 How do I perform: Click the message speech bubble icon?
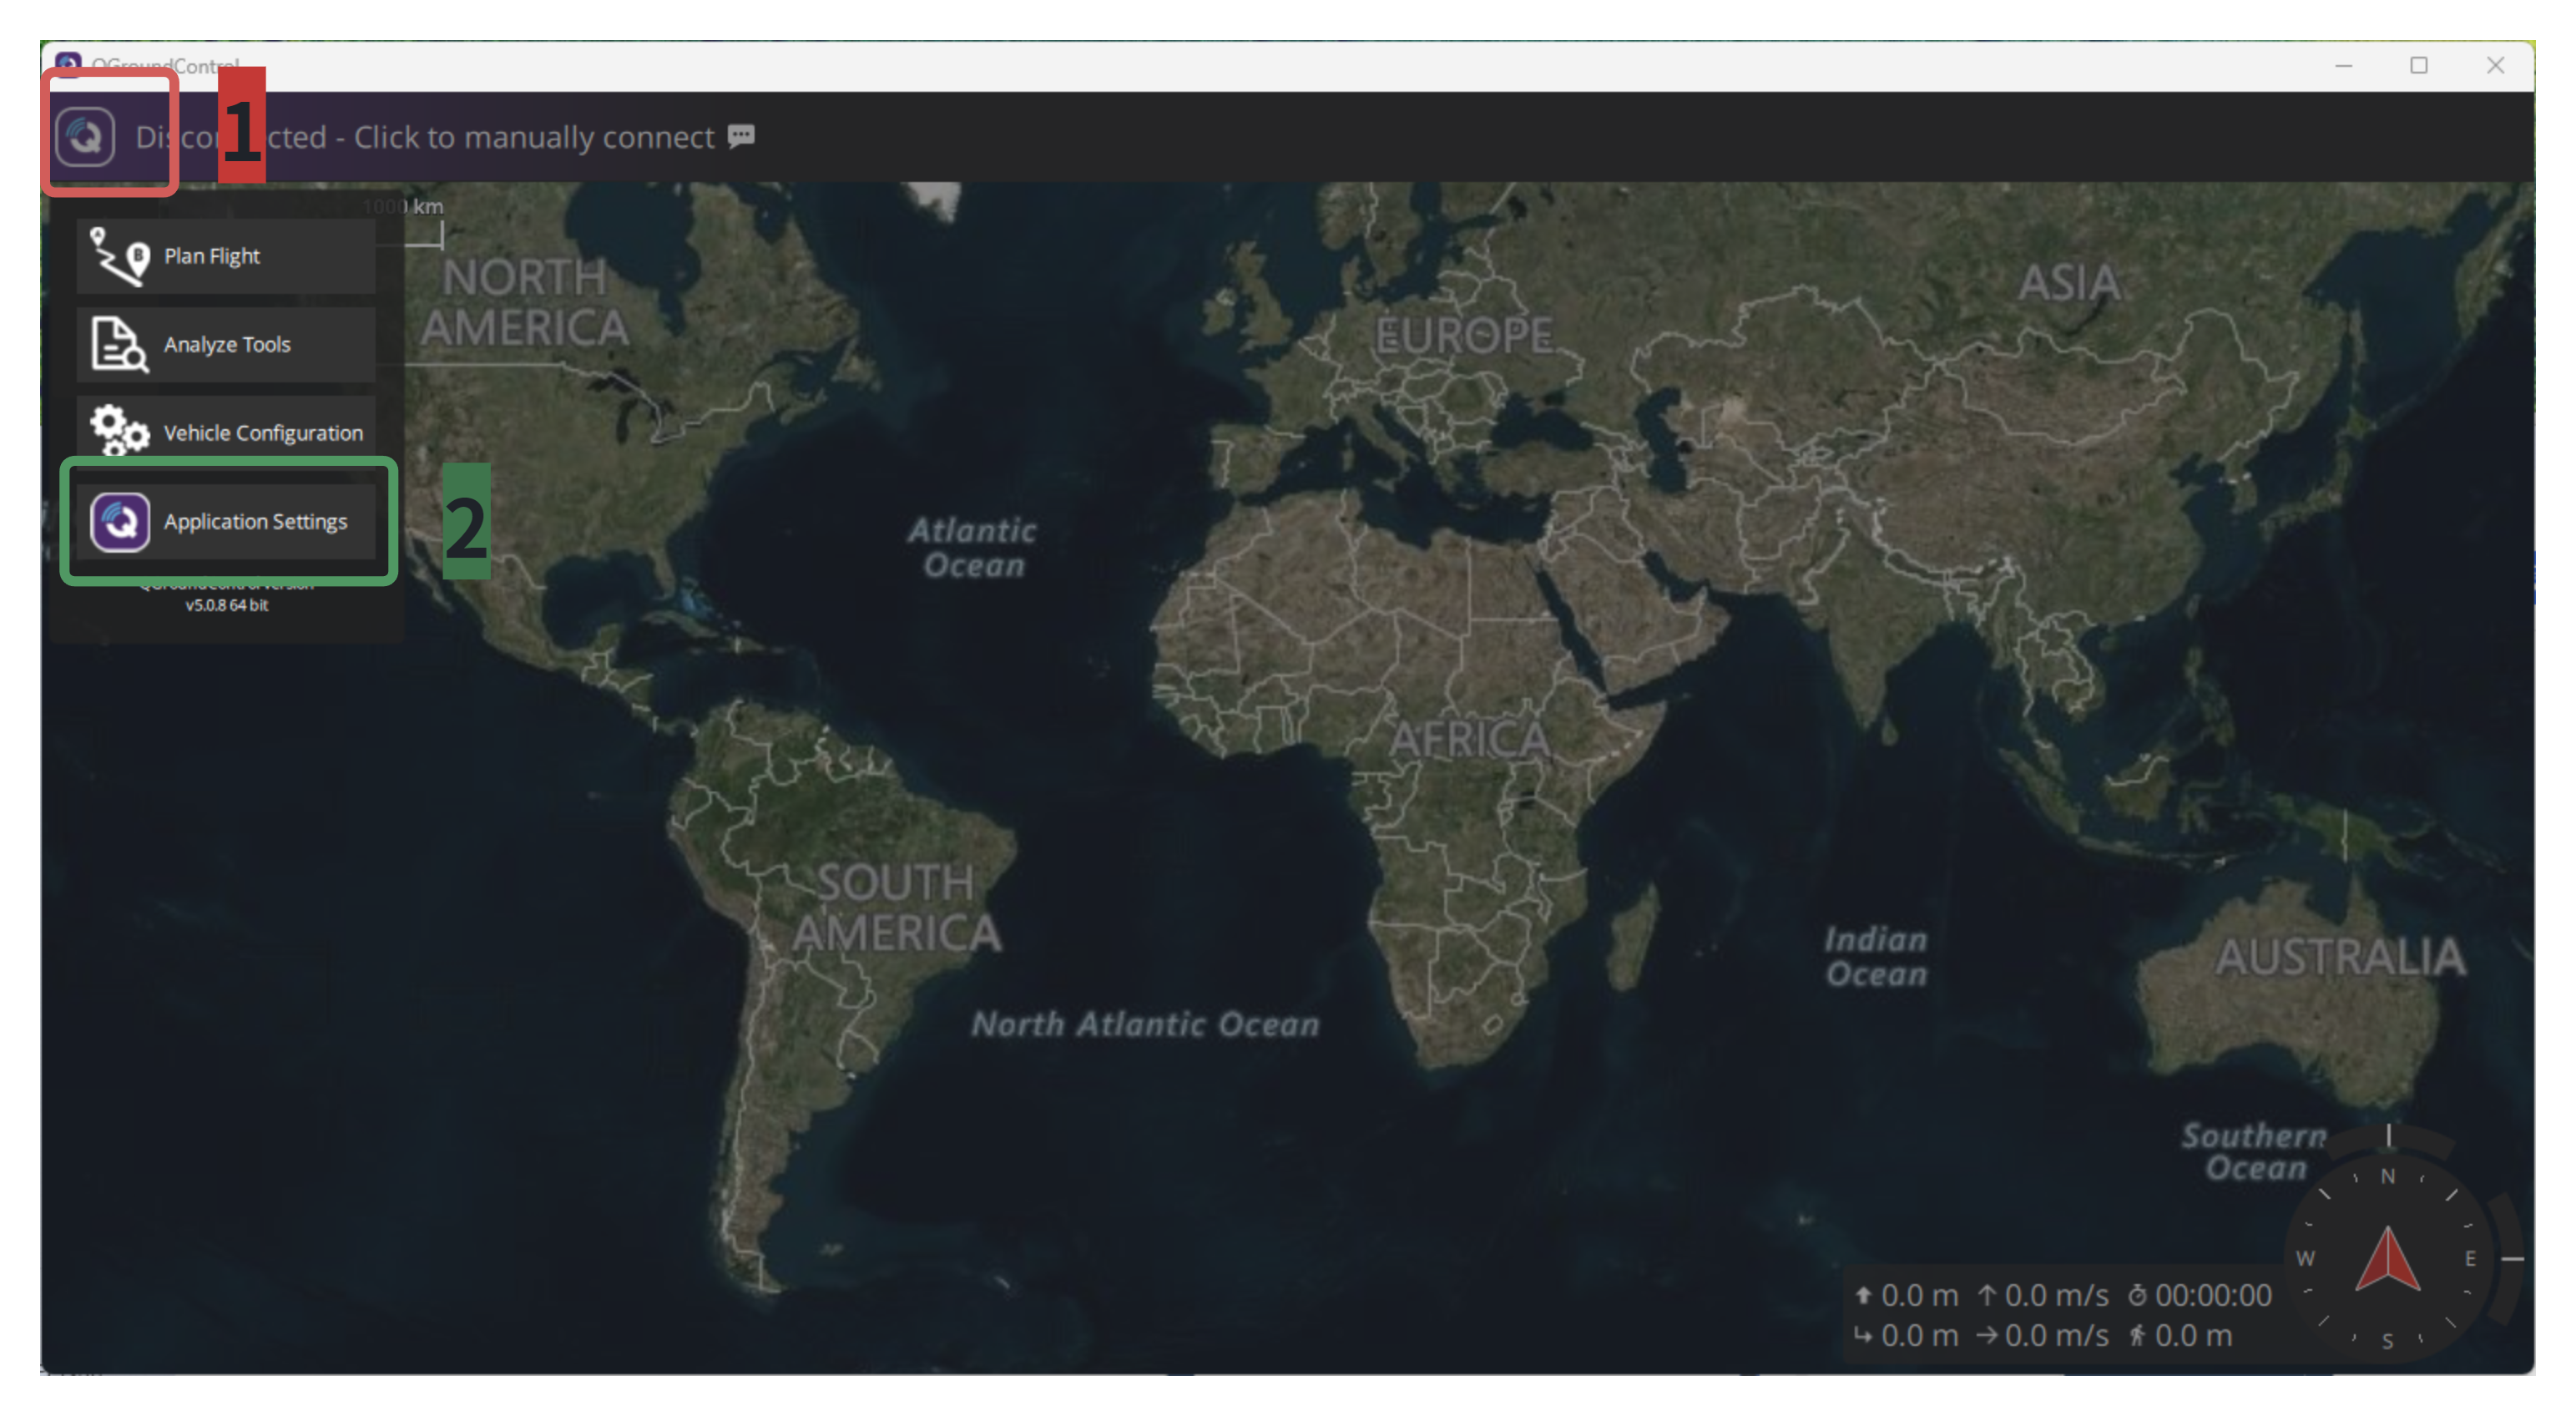[741, 136]
